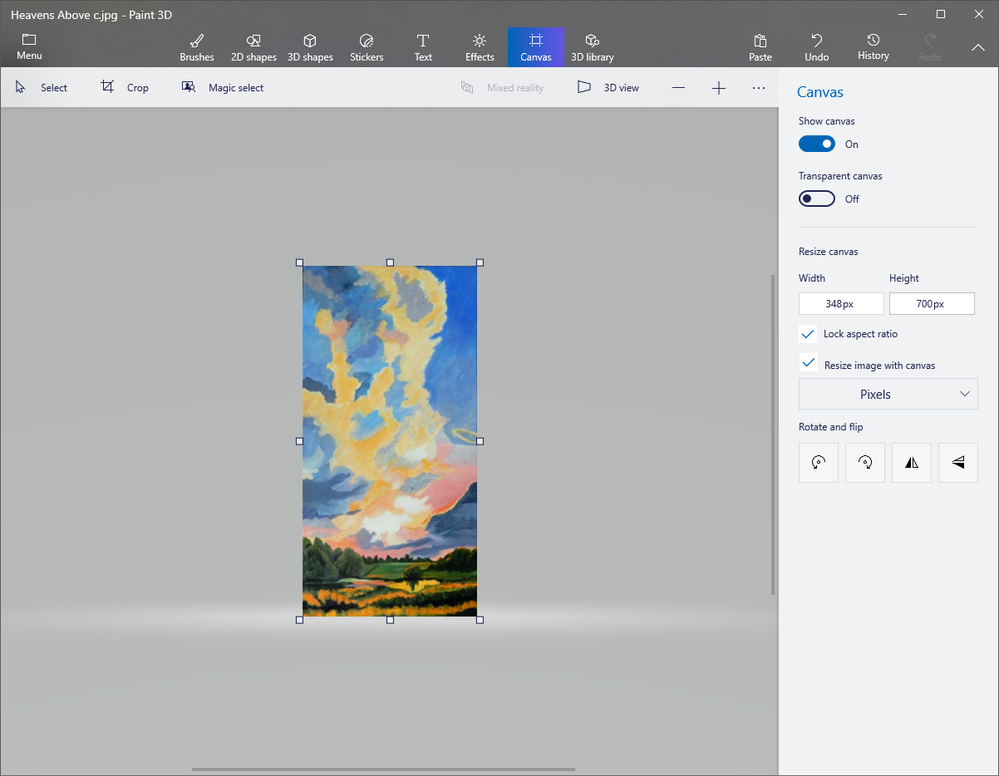Turn off the Show canvas toggle
Viewport: 999px width, 776px height.
pos(816,144)
